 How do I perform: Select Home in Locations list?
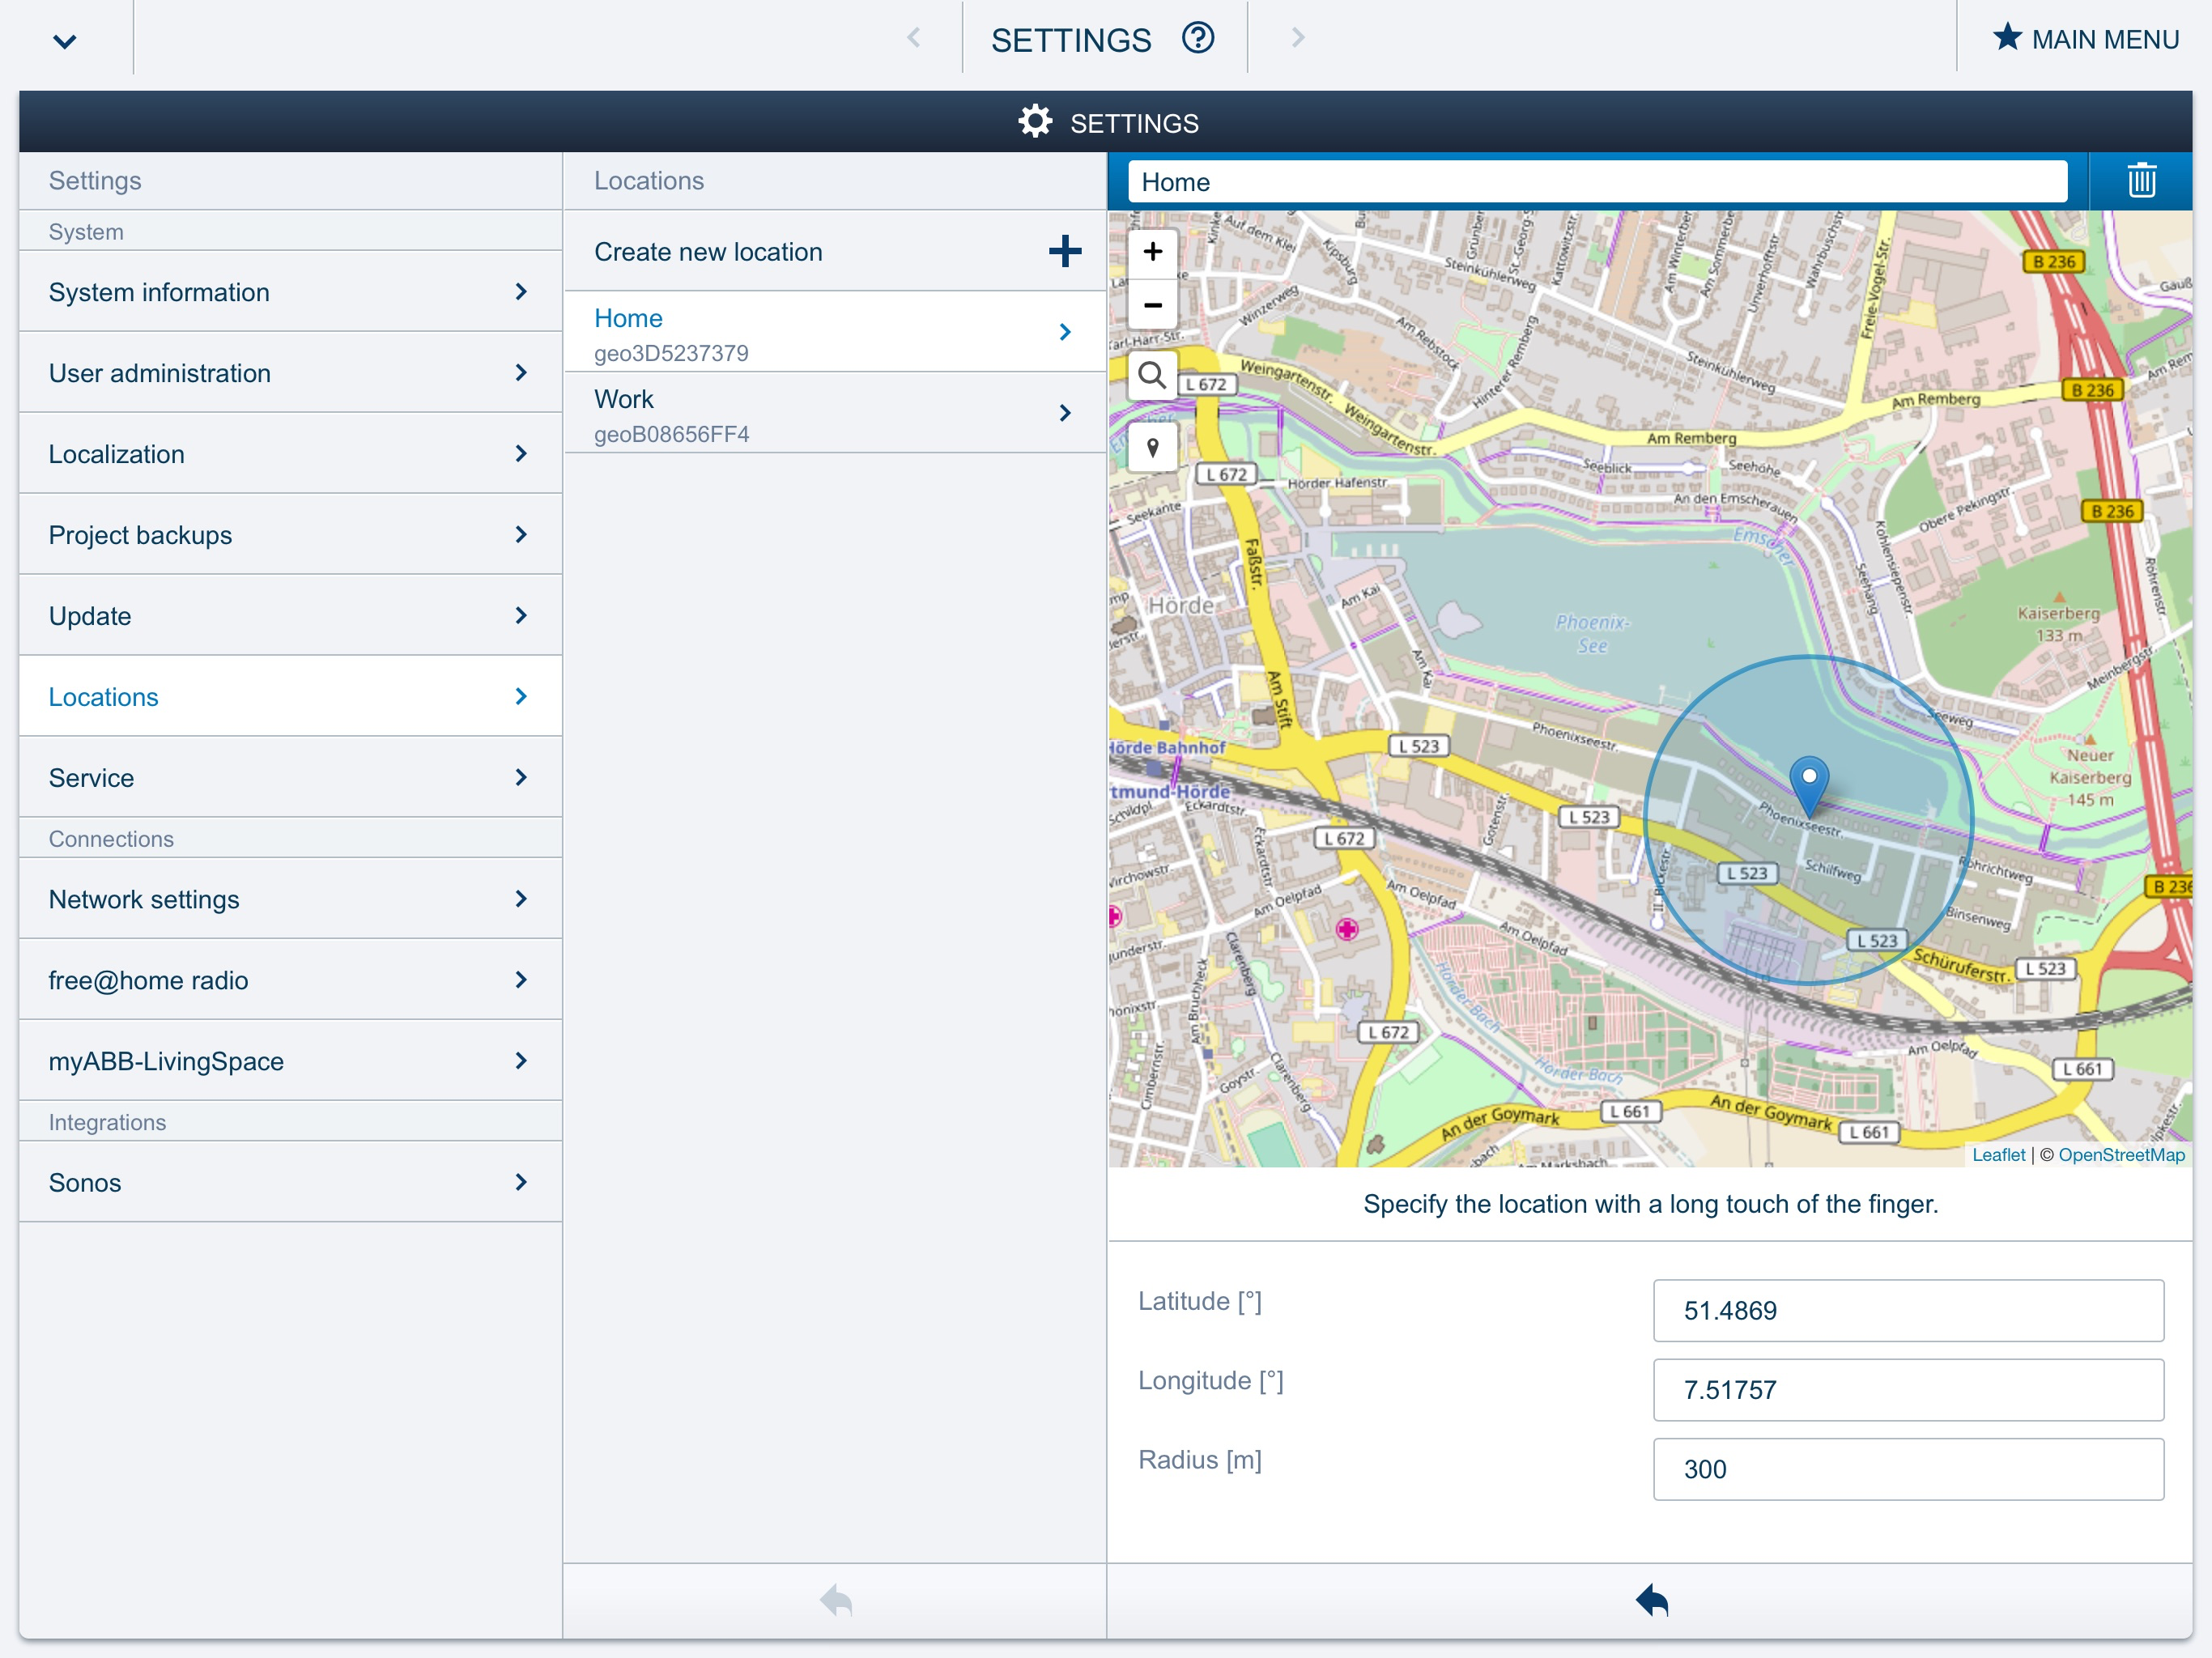click(x=835, y=332)
